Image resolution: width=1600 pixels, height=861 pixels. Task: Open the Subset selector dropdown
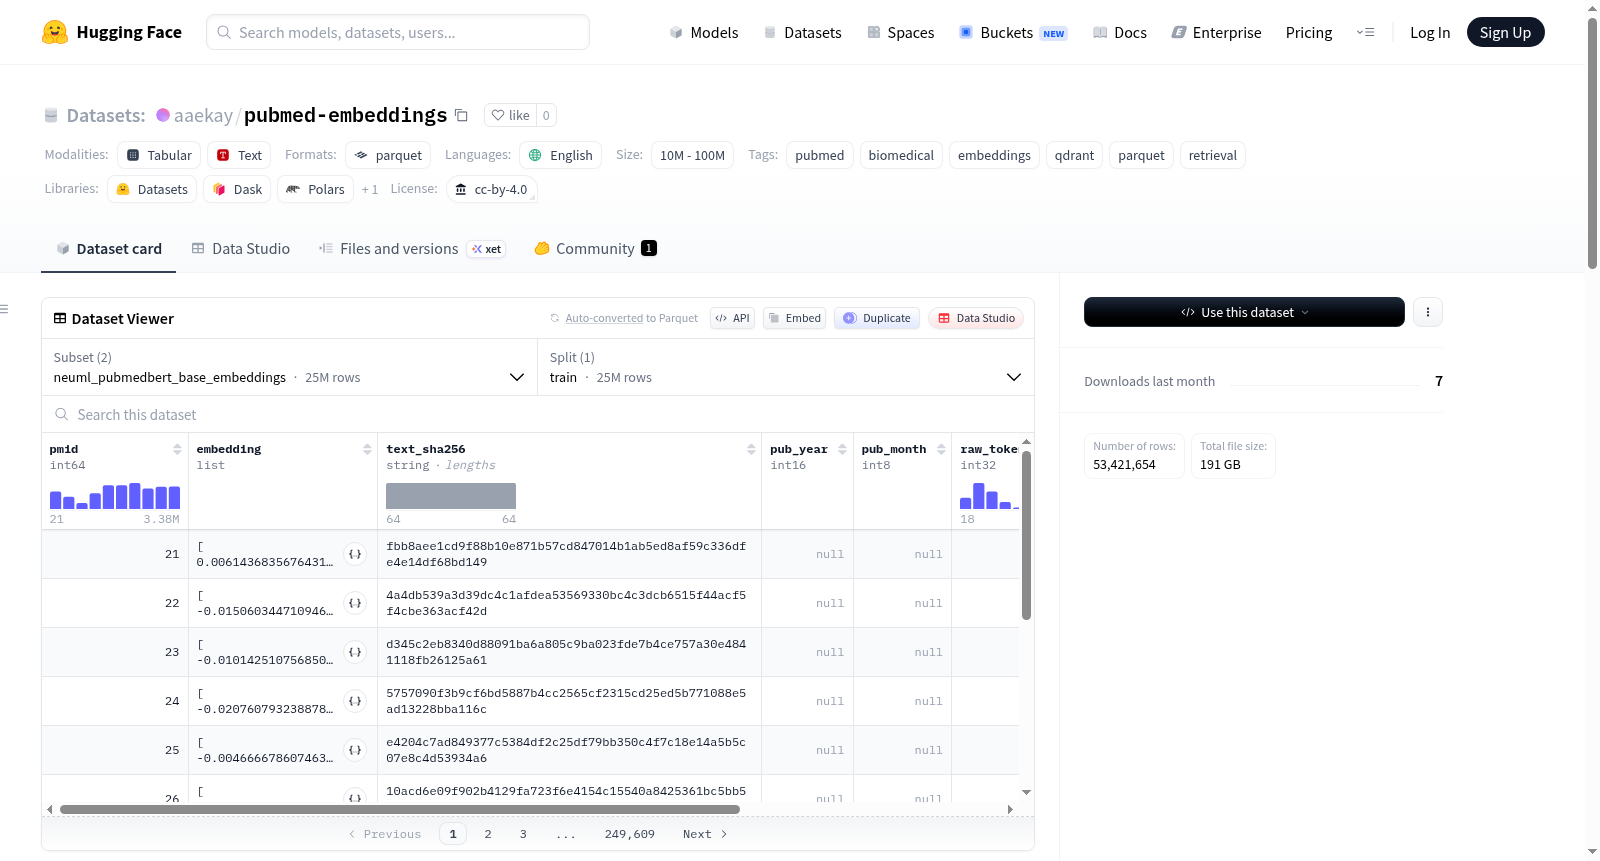[x=289, y=368]
